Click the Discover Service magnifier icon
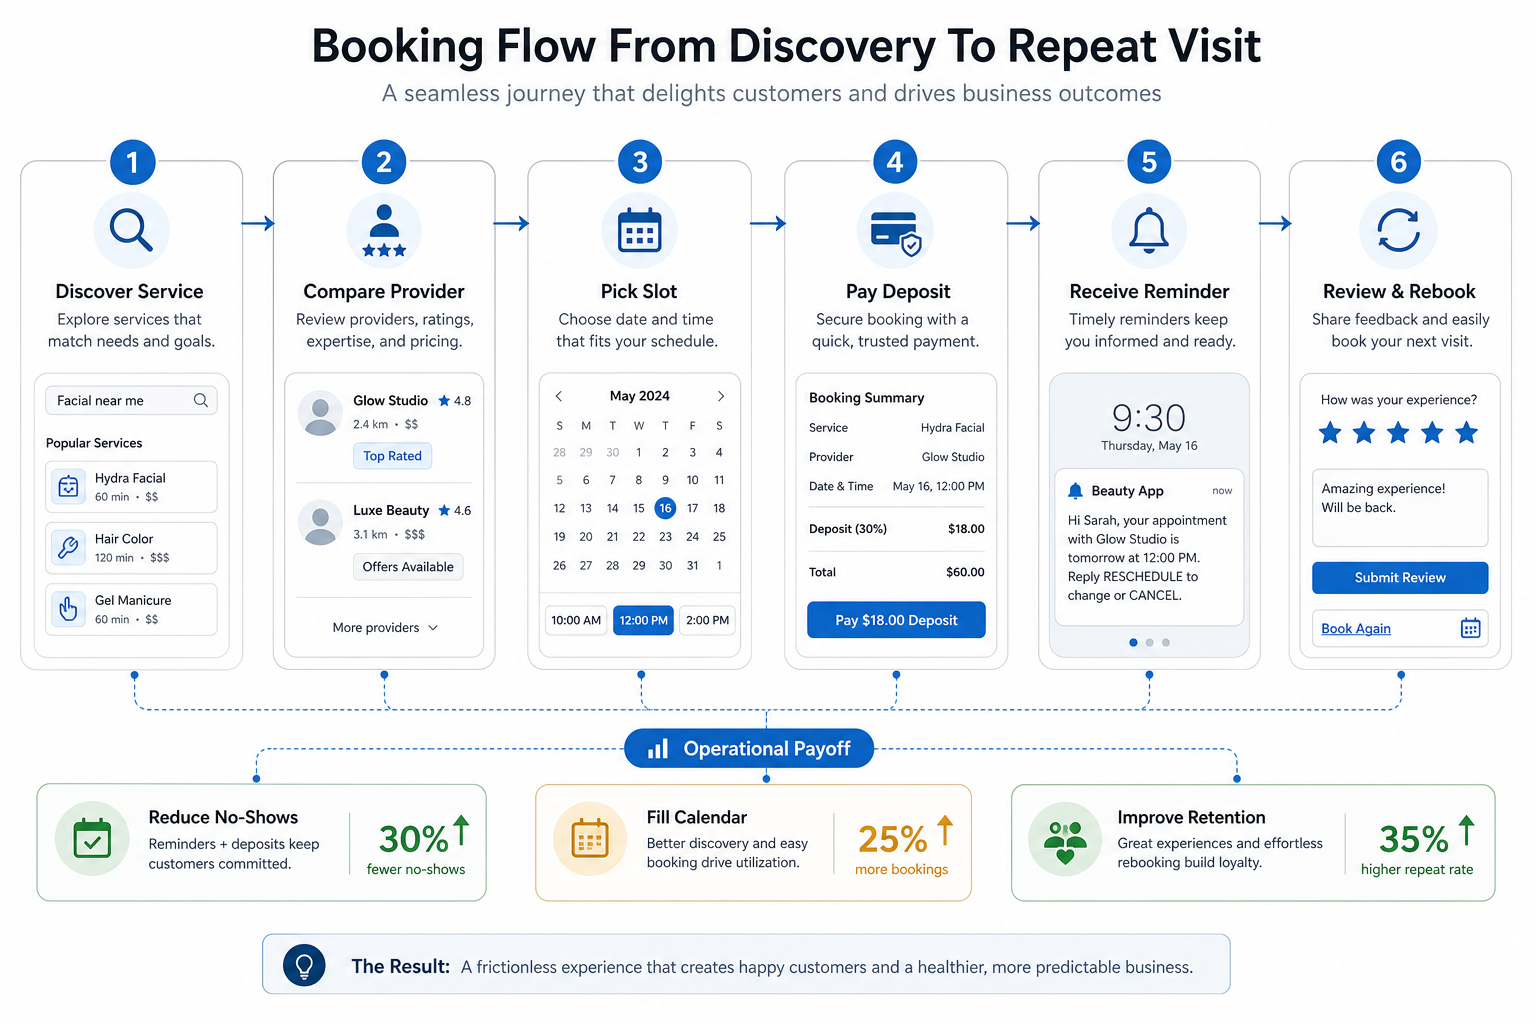This screenshot has height=1024, width=1536. (x=131, y=230)
